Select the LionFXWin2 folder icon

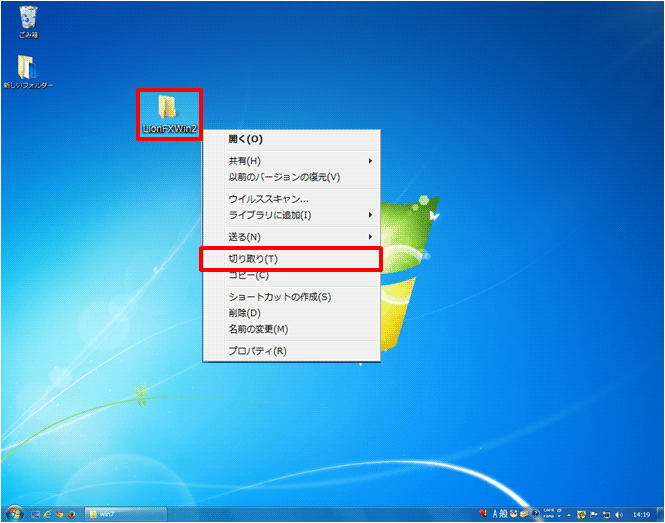[x=169, y=114]
